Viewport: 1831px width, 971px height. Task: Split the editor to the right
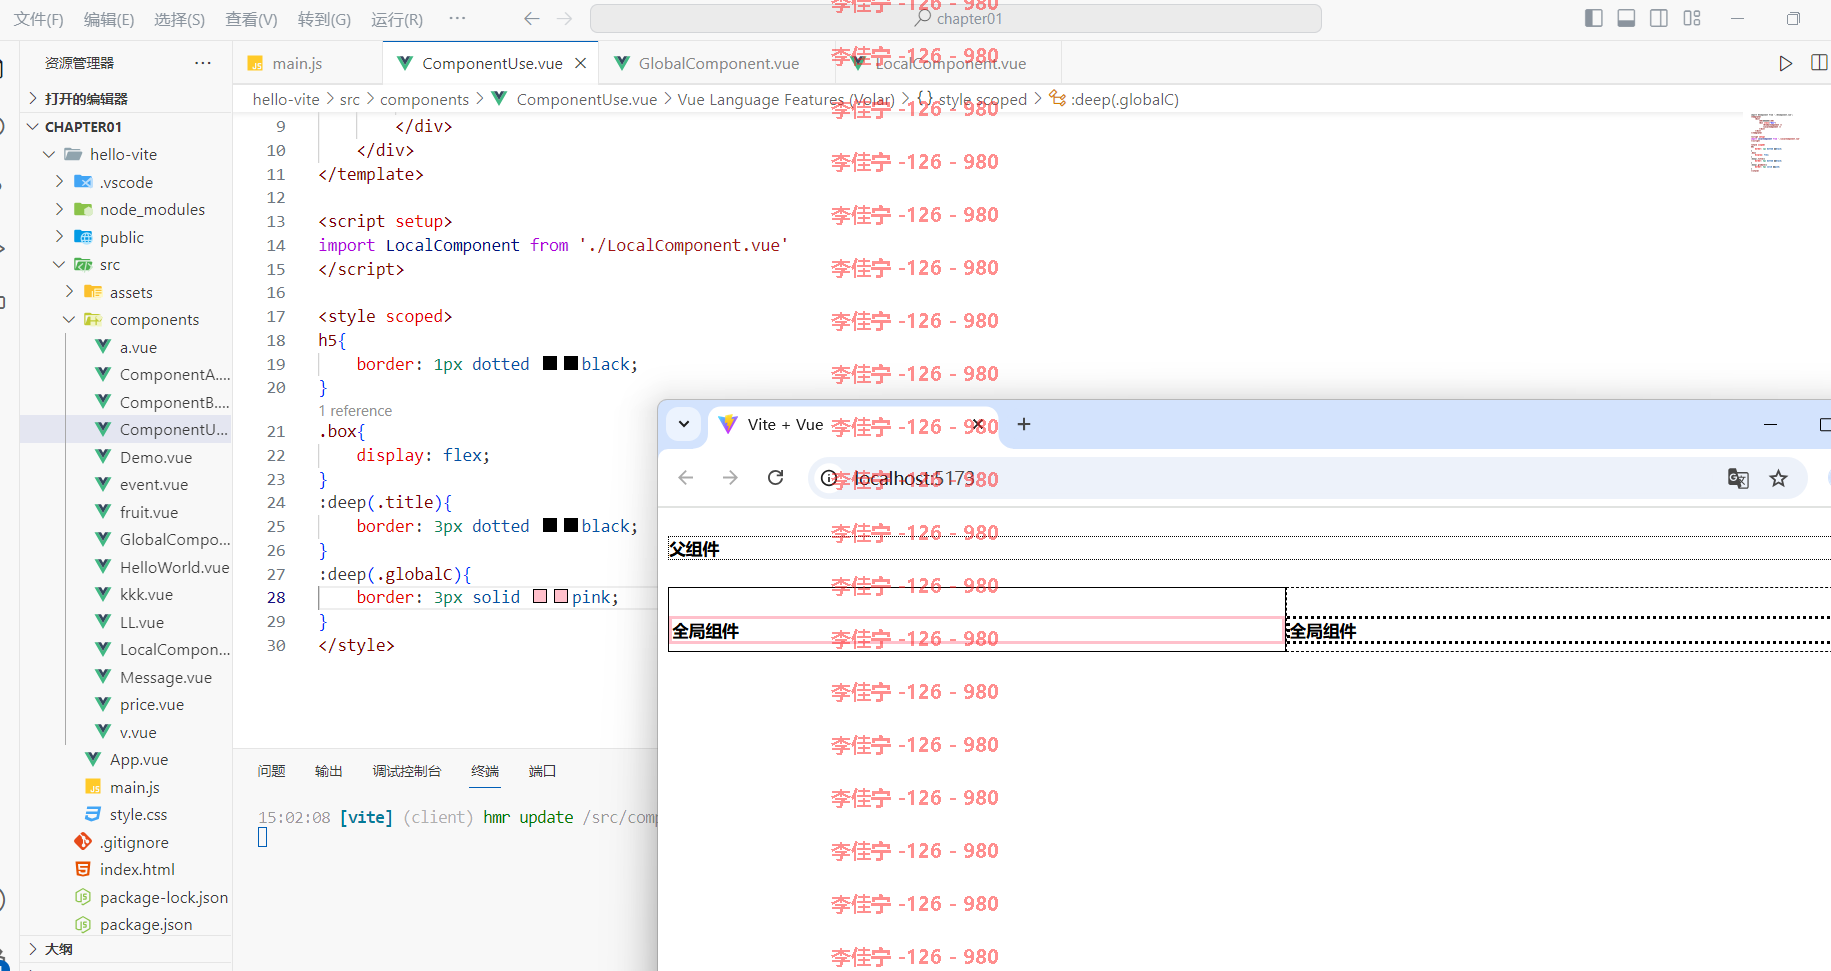point(1819,63)
